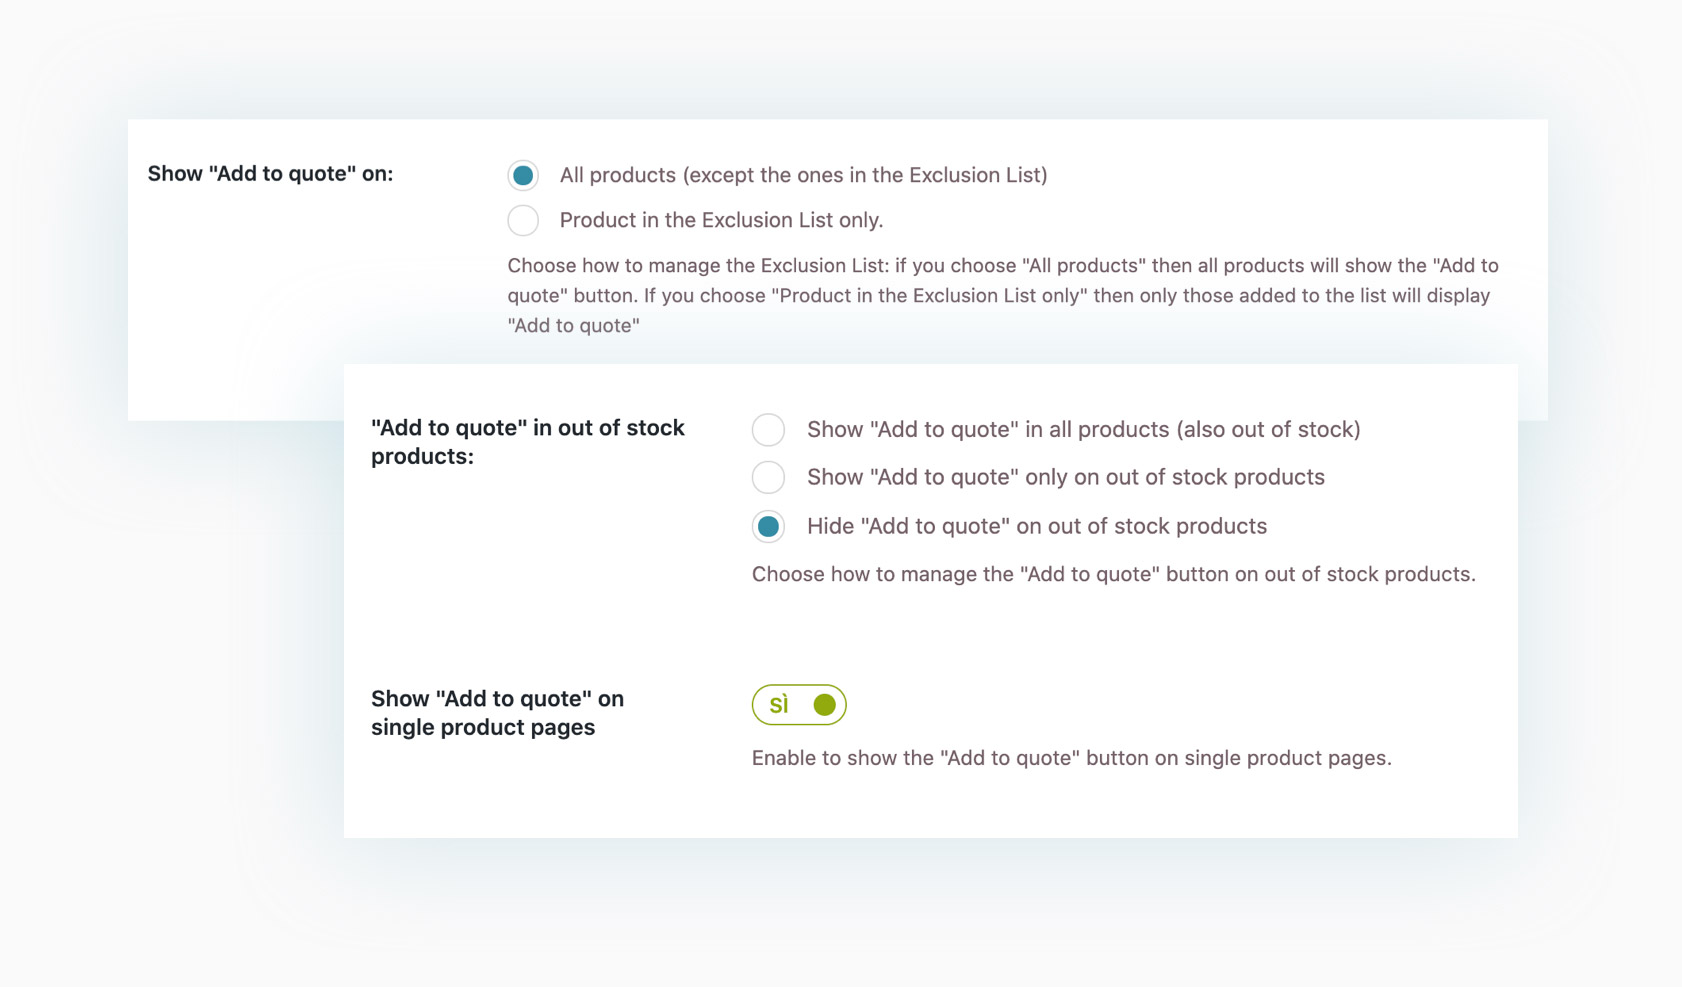Click the "only on out of stock products" label text
This screenshot has width=1682, height=987.
1065,477
